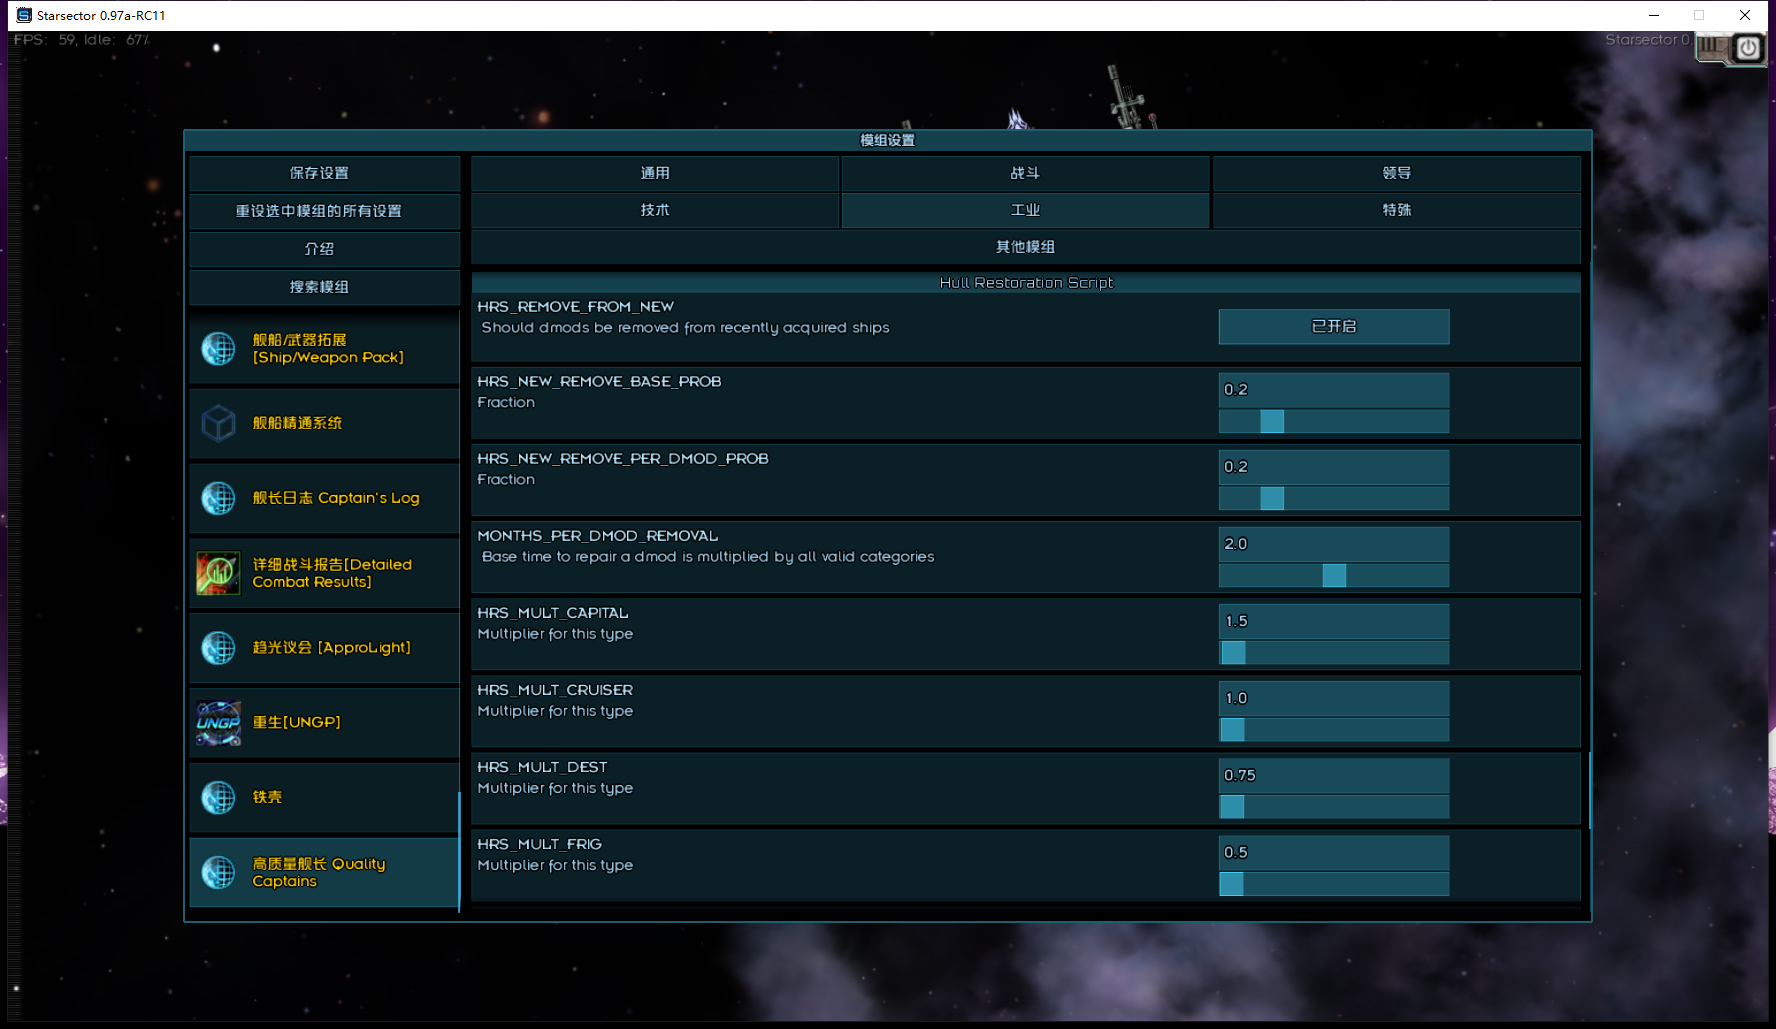Image resolution: width=1776 pixels, height=1029 pixels.
Task: Switch to the 战斗 category tab
Action: pyautogui.click(x=1025, y=173)
